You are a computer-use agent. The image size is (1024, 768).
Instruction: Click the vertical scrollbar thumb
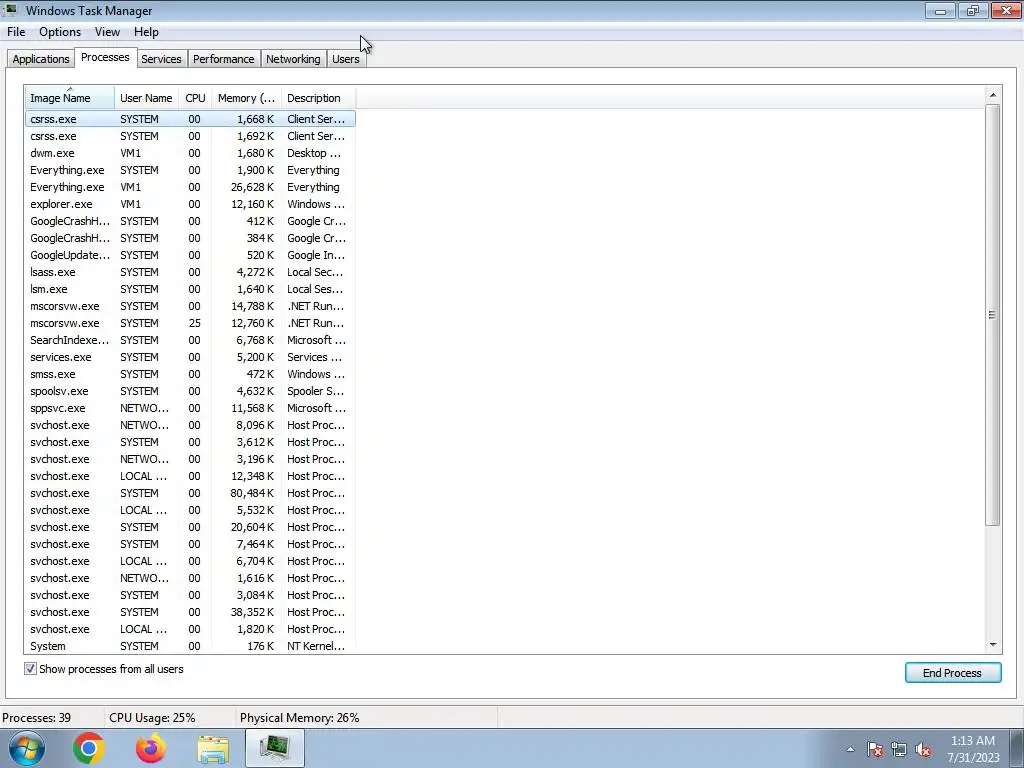(x=993, y=315)
